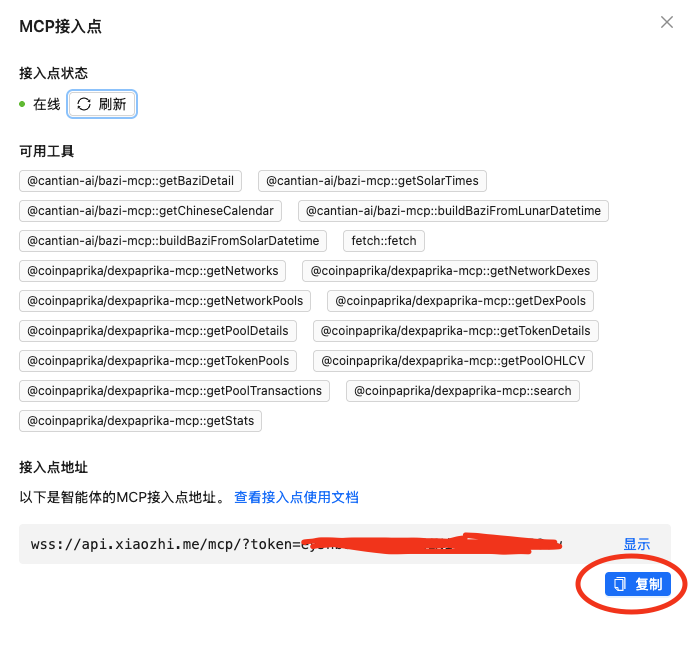Click the 在线 online status label

[46, 104]
